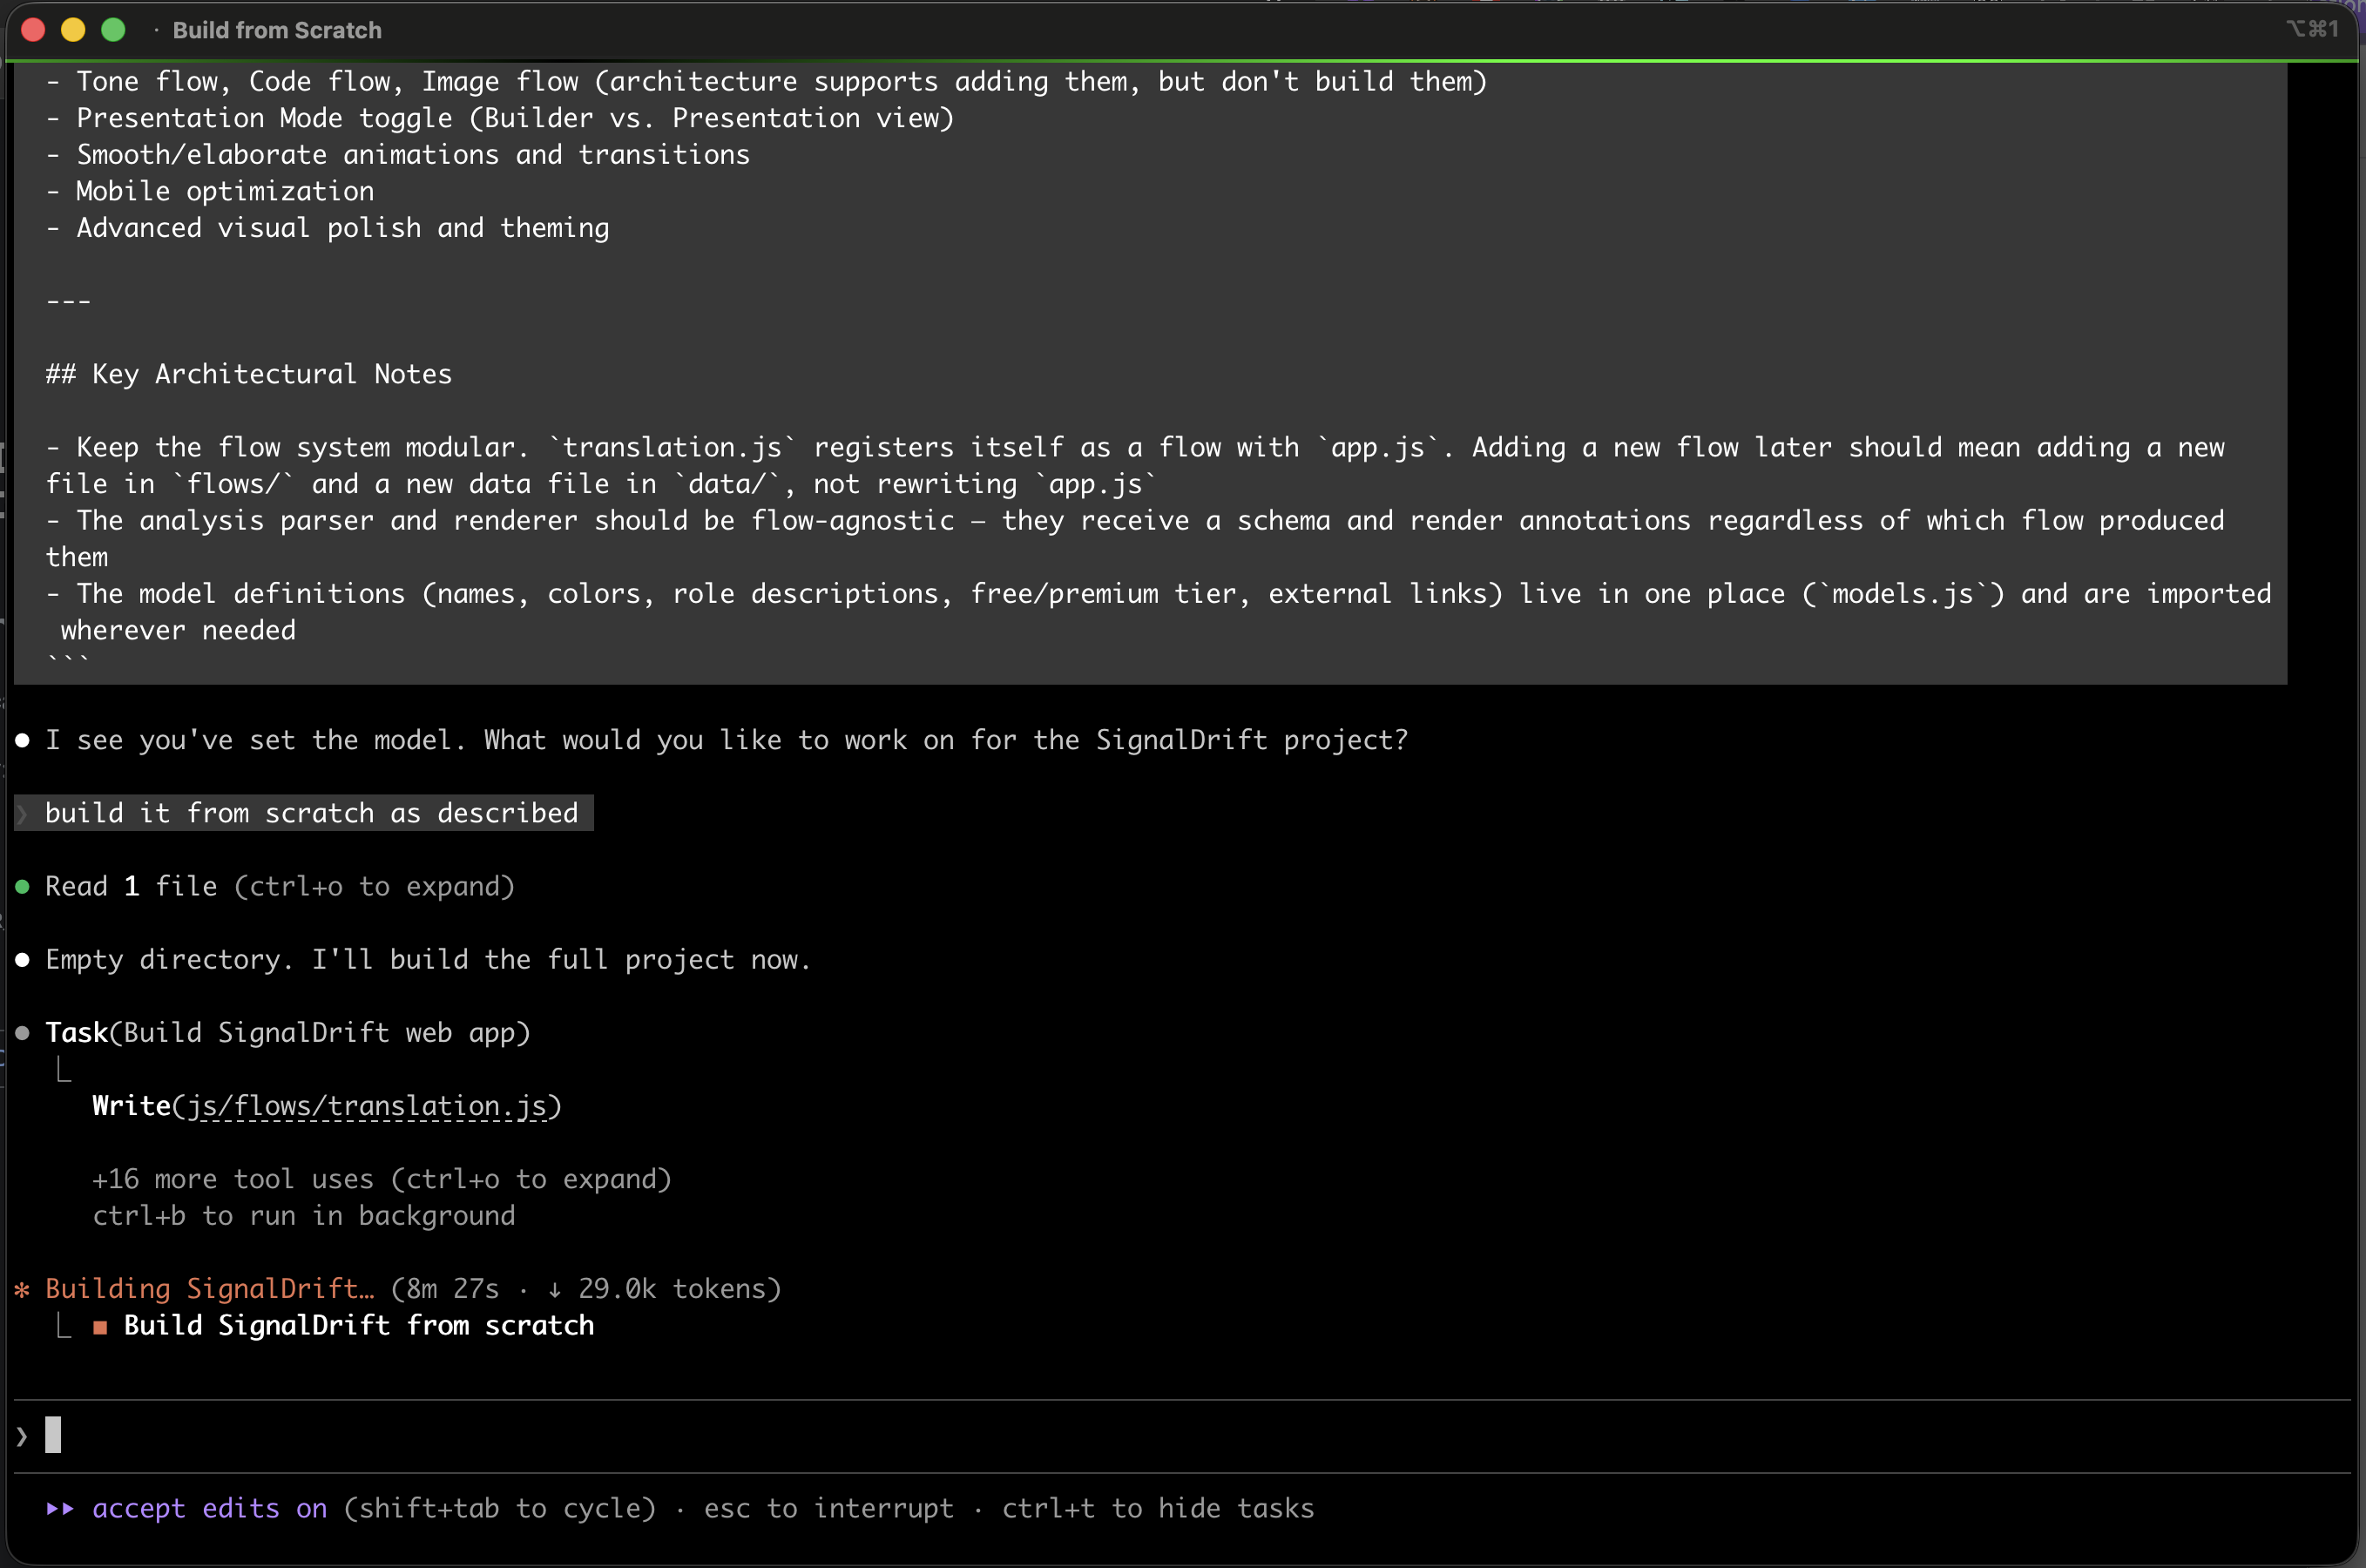Click the spinner beside Building SignalDrift status
2366x1568 pixels.
22,1289
